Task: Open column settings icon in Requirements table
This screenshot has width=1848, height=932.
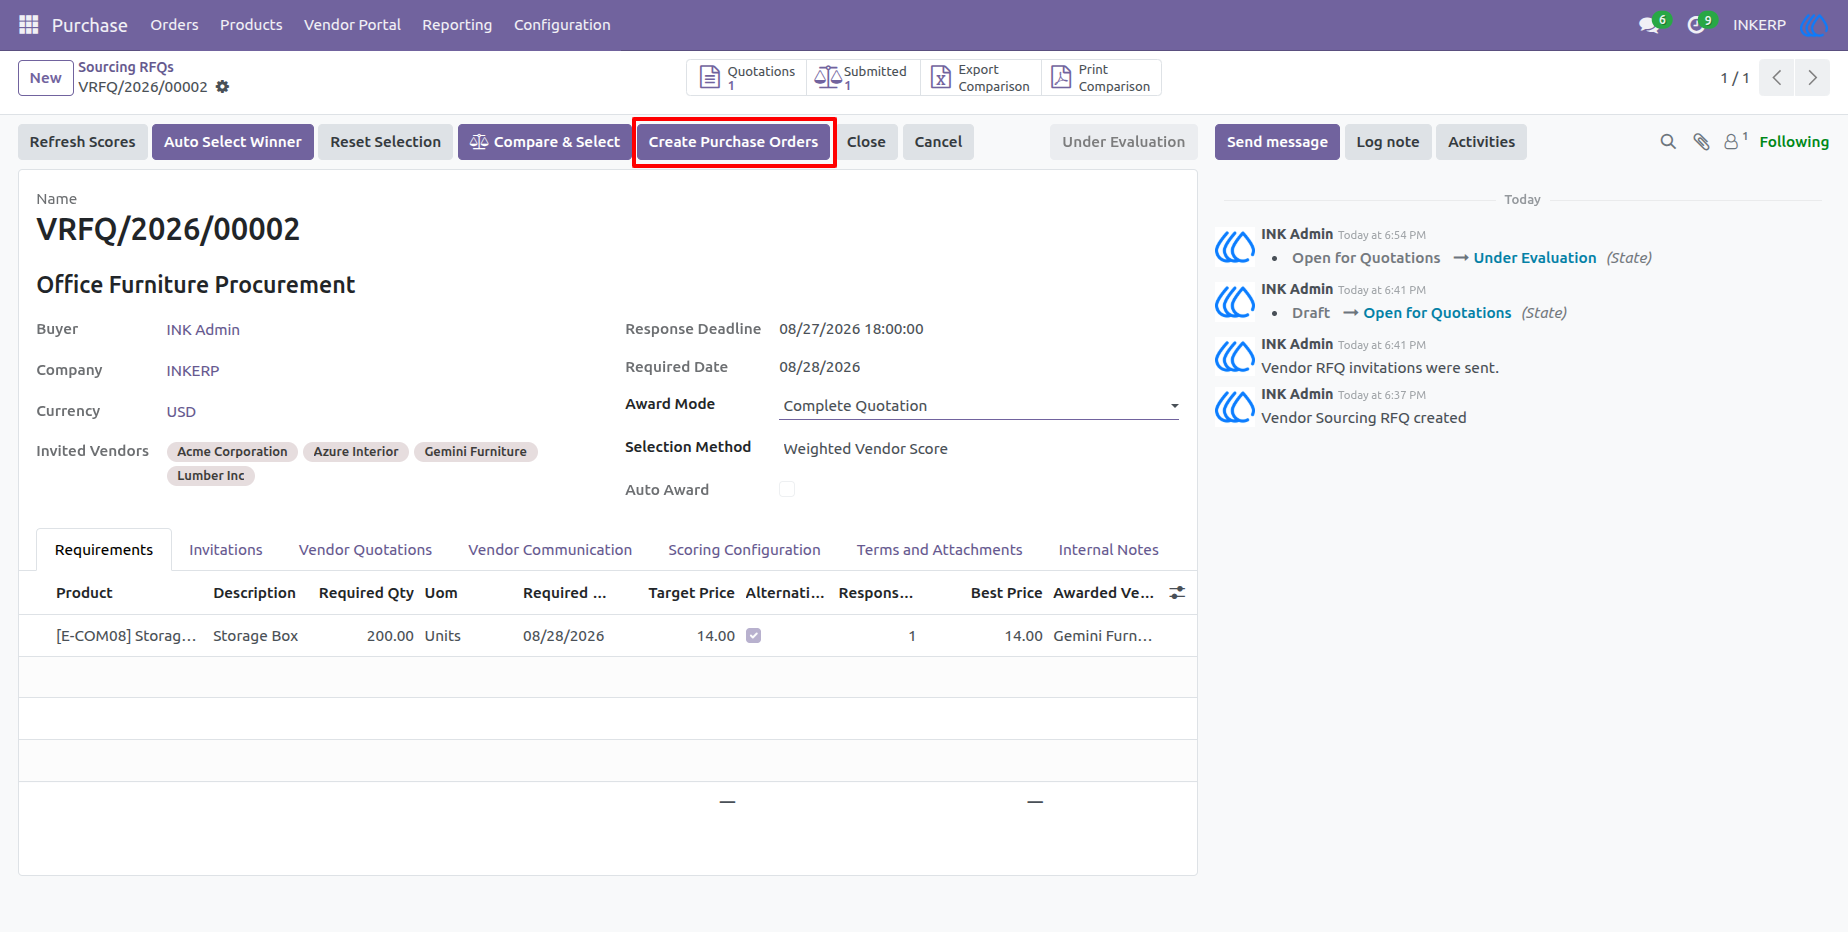Action: [x=1177, y=593]
